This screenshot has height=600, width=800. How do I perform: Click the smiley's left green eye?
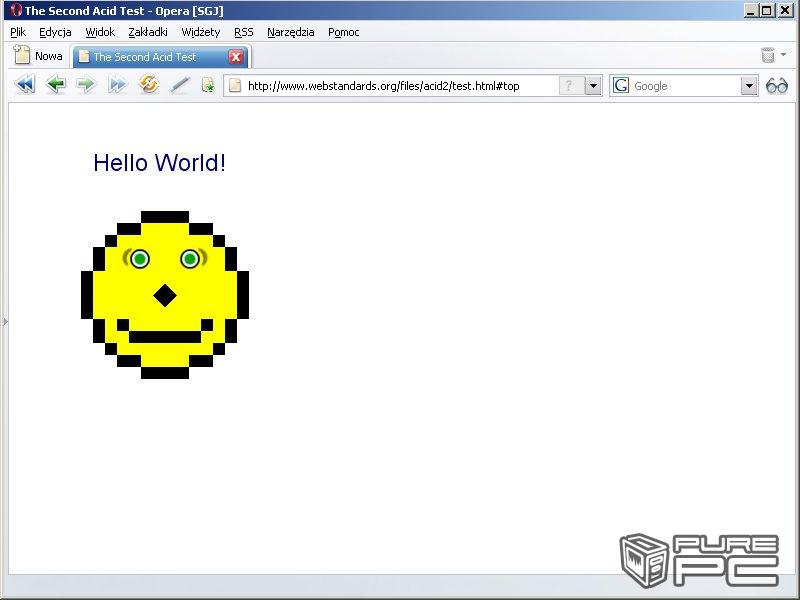(139, 259)
